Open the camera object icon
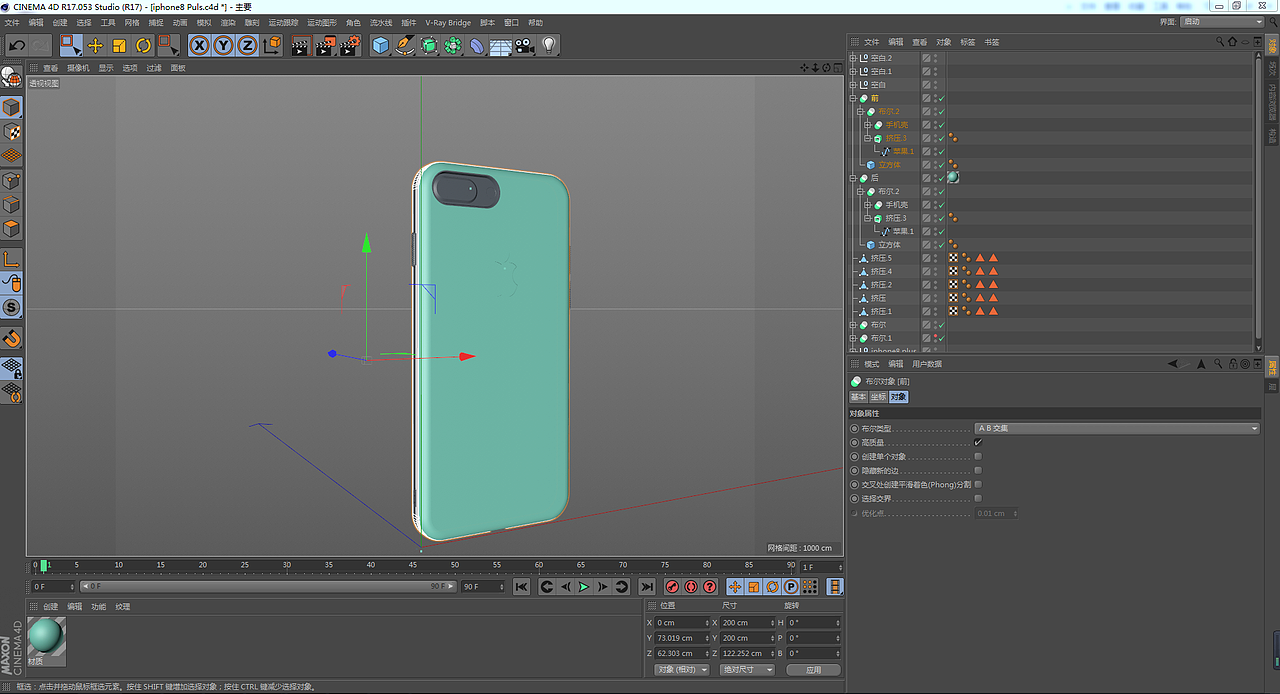Image resolution: width=1280 pixels, height=694 pixels. pos(524,45)
